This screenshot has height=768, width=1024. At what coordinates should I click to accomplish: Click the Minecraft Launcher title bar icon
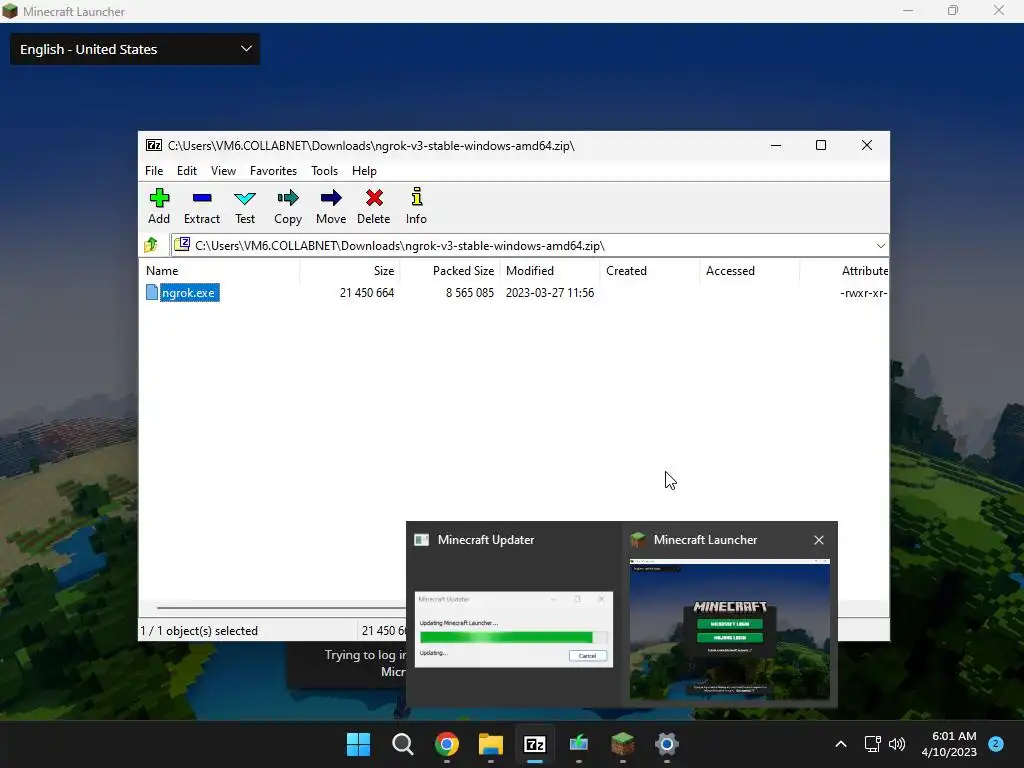click(10, 11)
